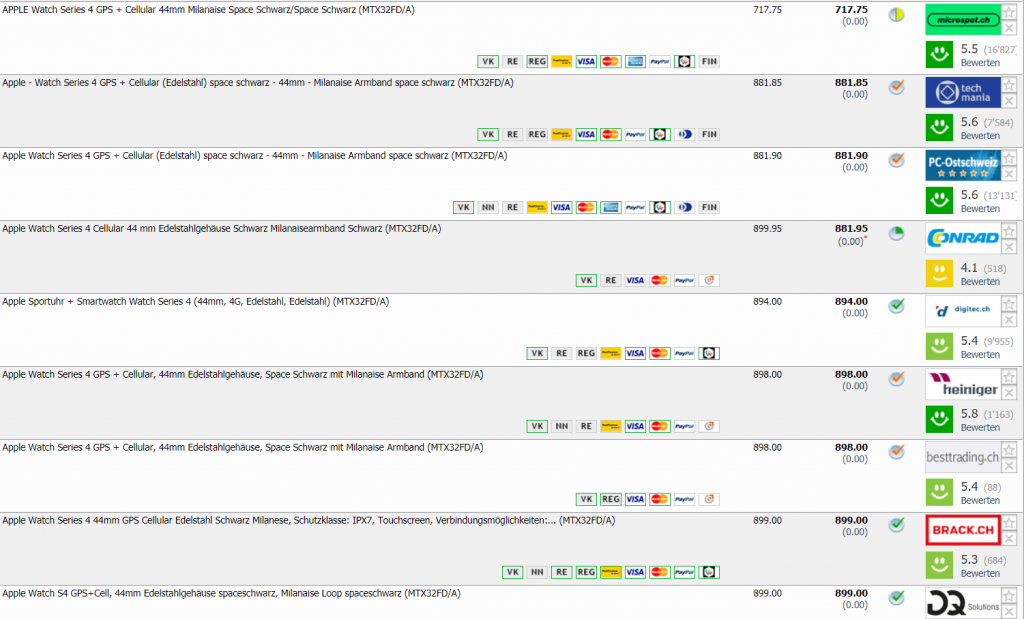The image size is (1024, 619).
Task: Click the availability pie icon in microspot row
Action: (897, 14)
